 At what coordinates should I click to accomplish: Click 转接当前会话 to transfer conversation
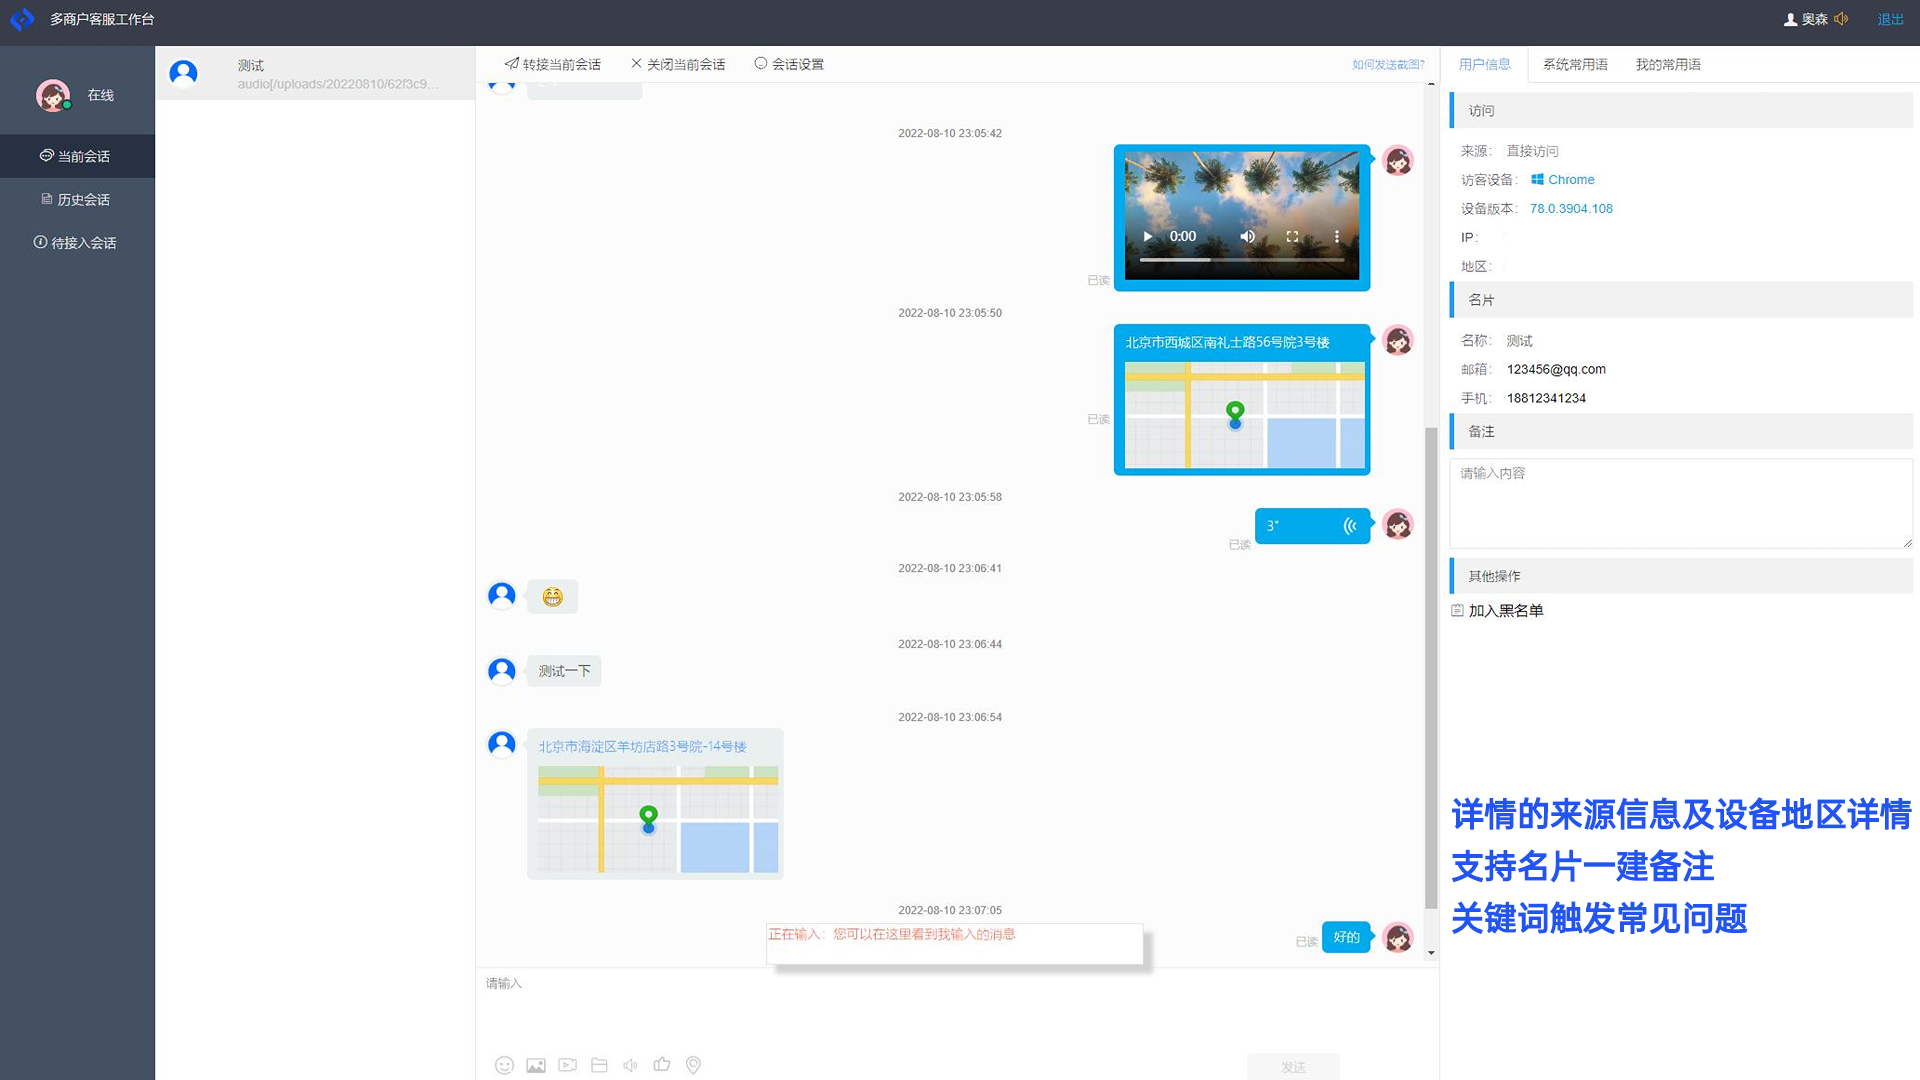[x=553, y=64]
